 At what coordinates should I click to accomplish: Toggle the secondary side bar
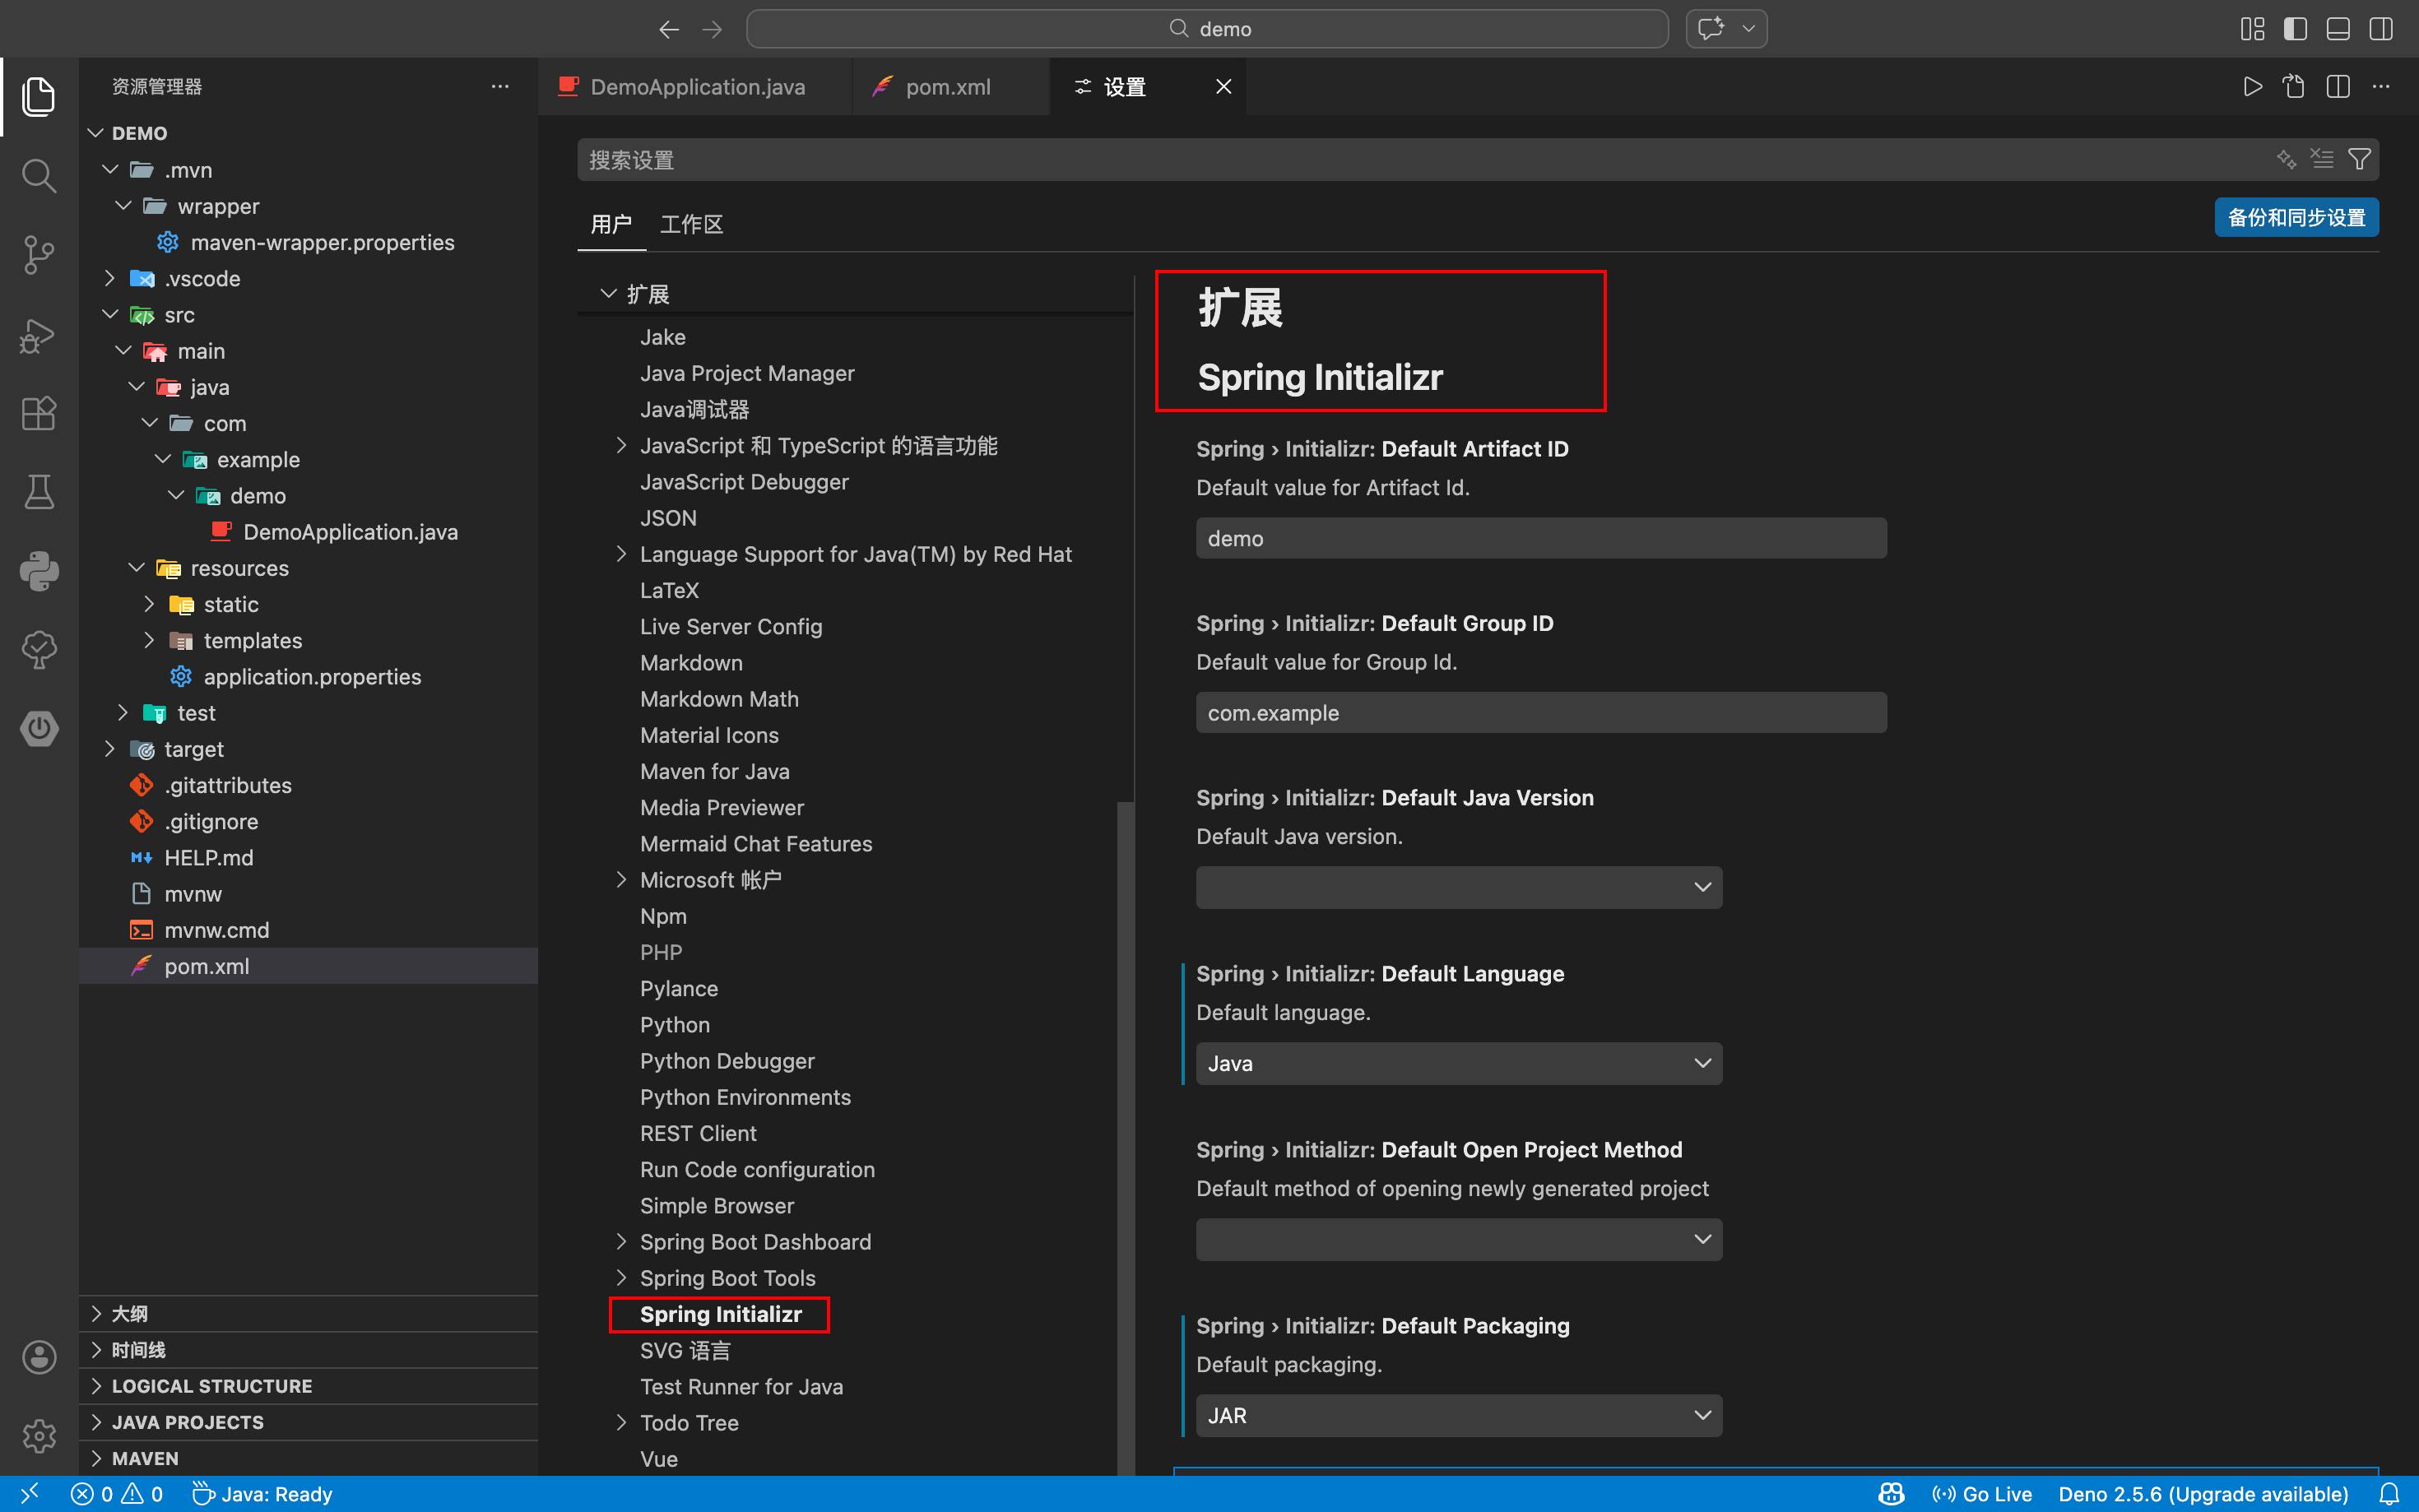(x=2381, y=29)
